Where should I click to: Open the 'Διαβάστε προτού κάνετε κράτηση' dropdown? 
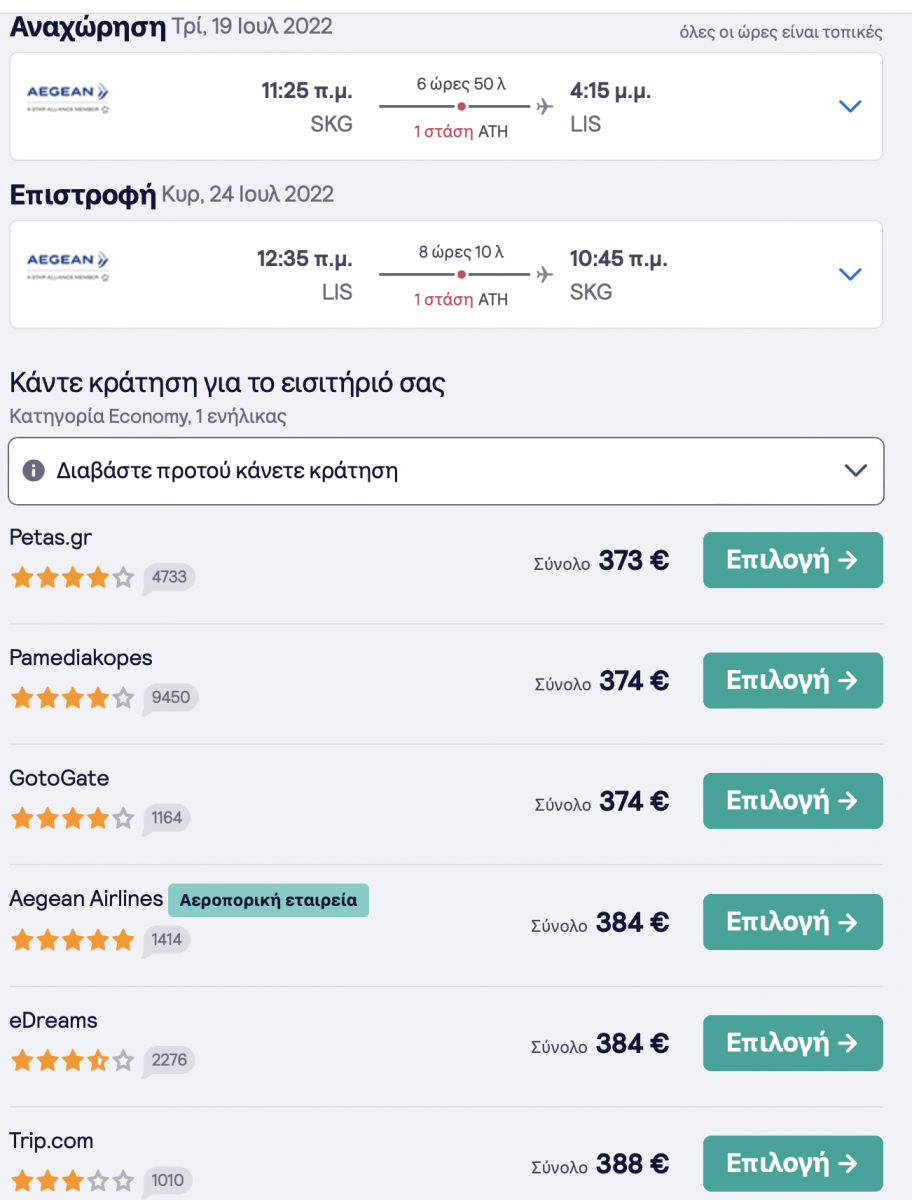pyautogui.click(x=855, y=471)
